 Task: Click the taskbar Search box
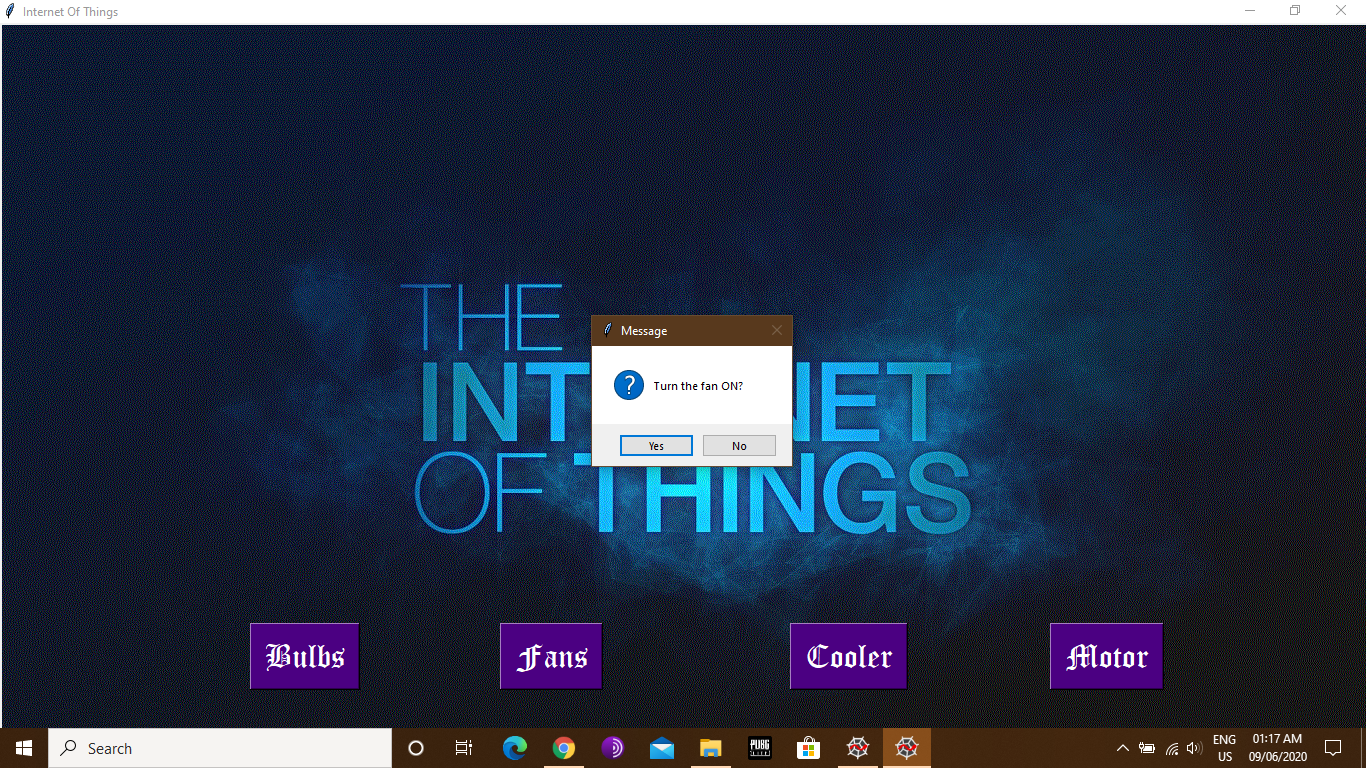pos(220,748)
